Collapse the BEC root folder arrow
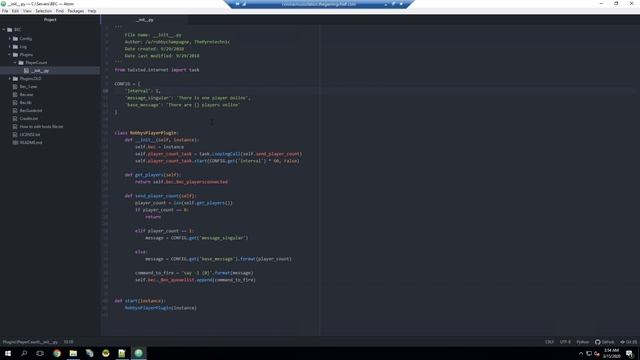This screenshot has height=360, width=640. 4,30
